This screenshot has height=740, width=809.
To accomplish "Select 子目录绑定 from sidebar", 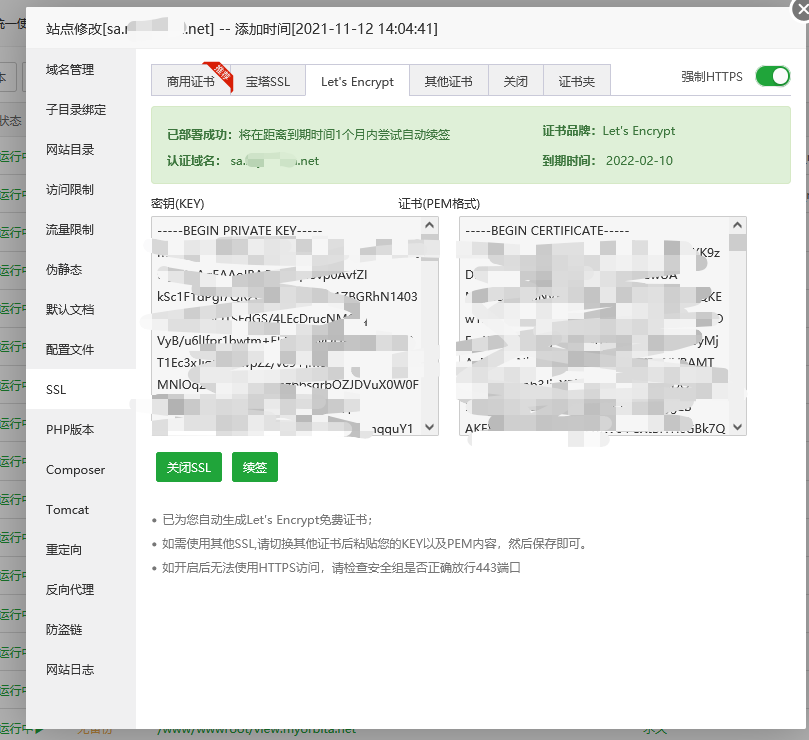I will [76, 110].
